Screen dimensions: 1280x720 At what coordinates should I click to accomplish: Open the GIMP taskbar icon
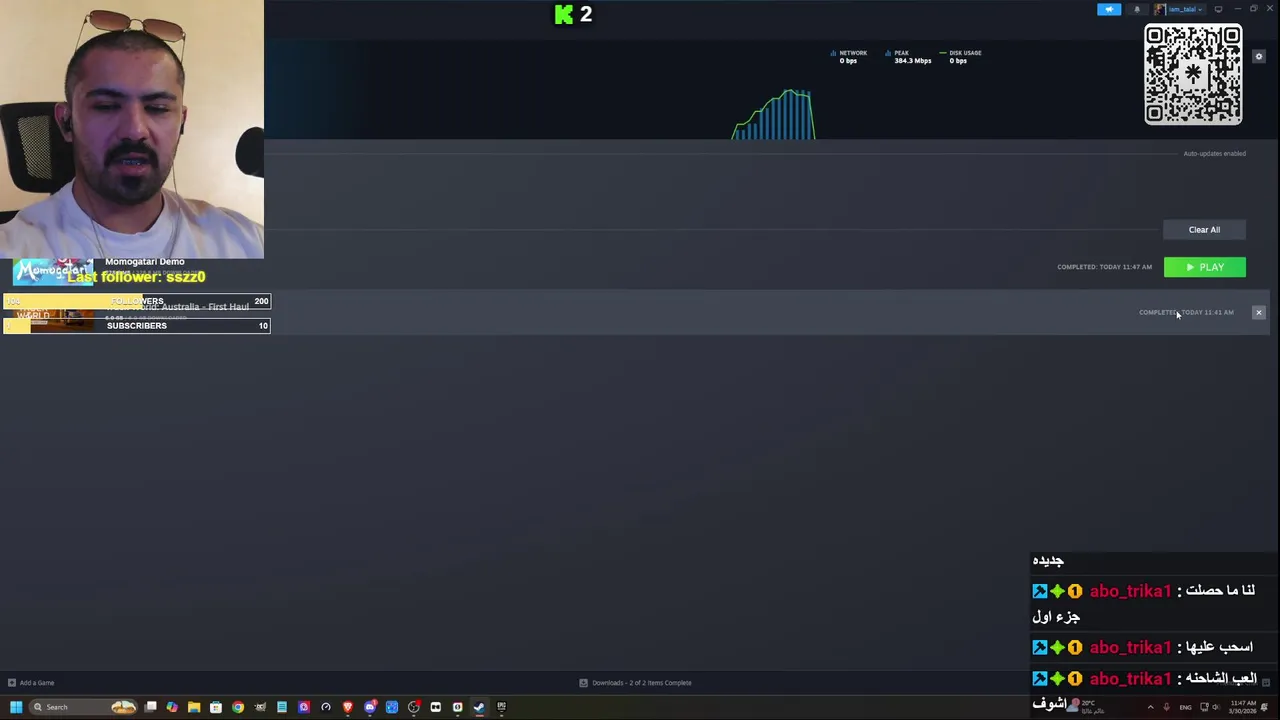(x=260, y=707)
